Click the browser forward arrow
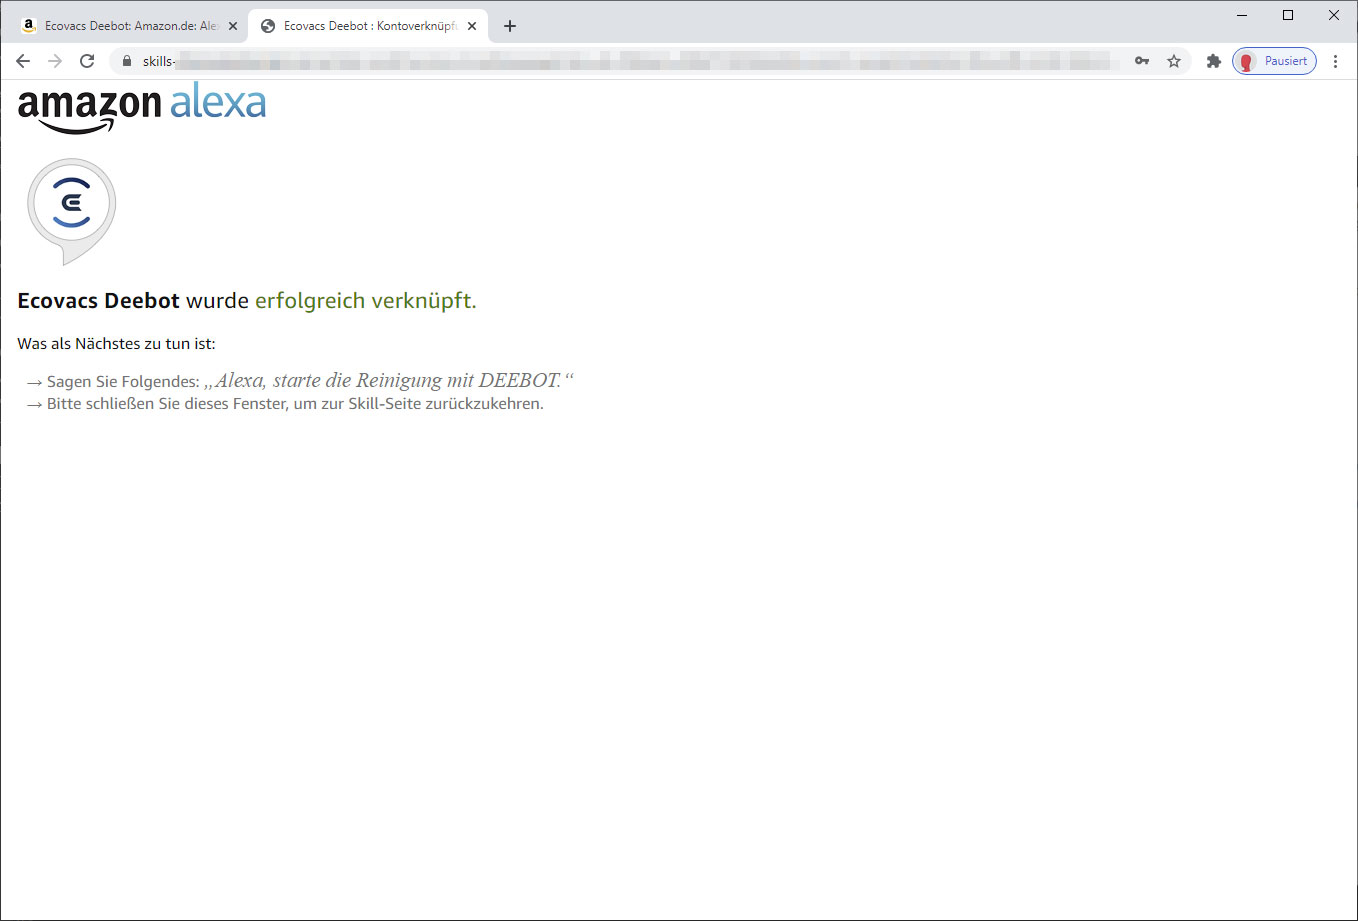 click(55, 61)
